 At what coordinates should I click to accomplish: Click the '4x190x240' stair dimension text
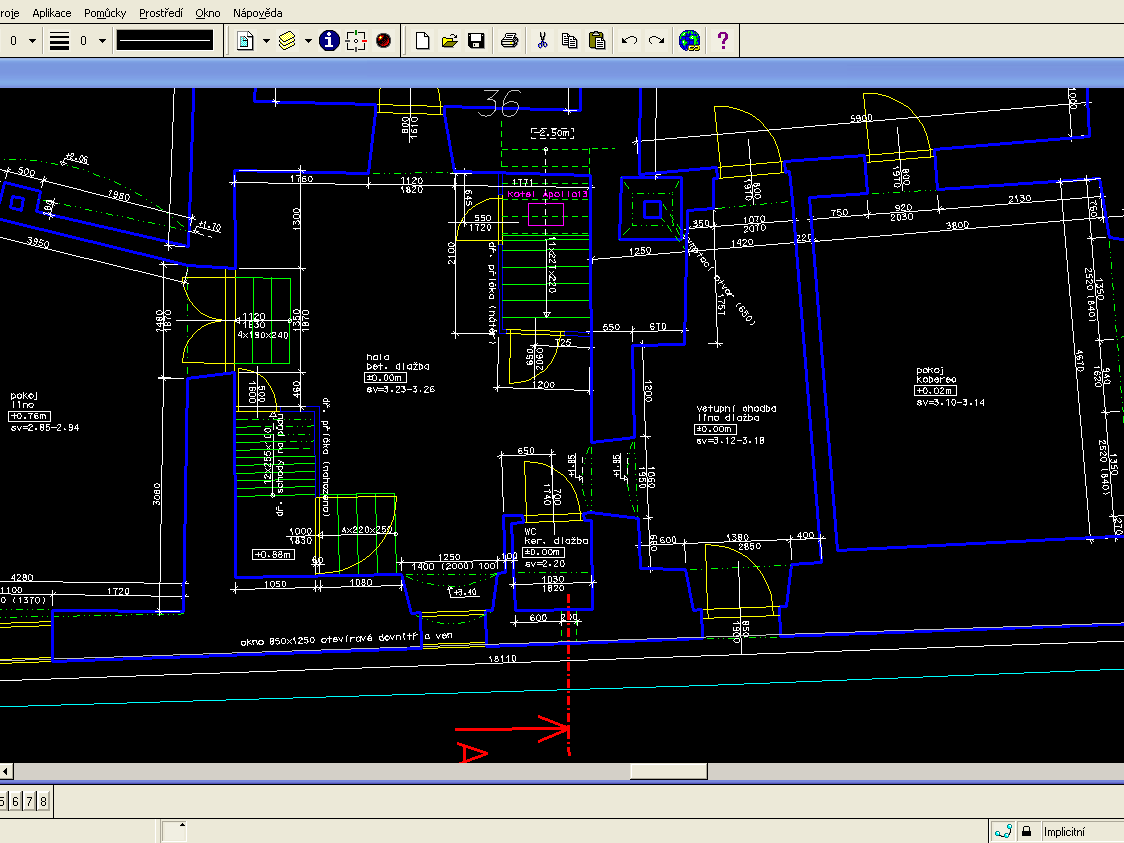tap(263, 335)
